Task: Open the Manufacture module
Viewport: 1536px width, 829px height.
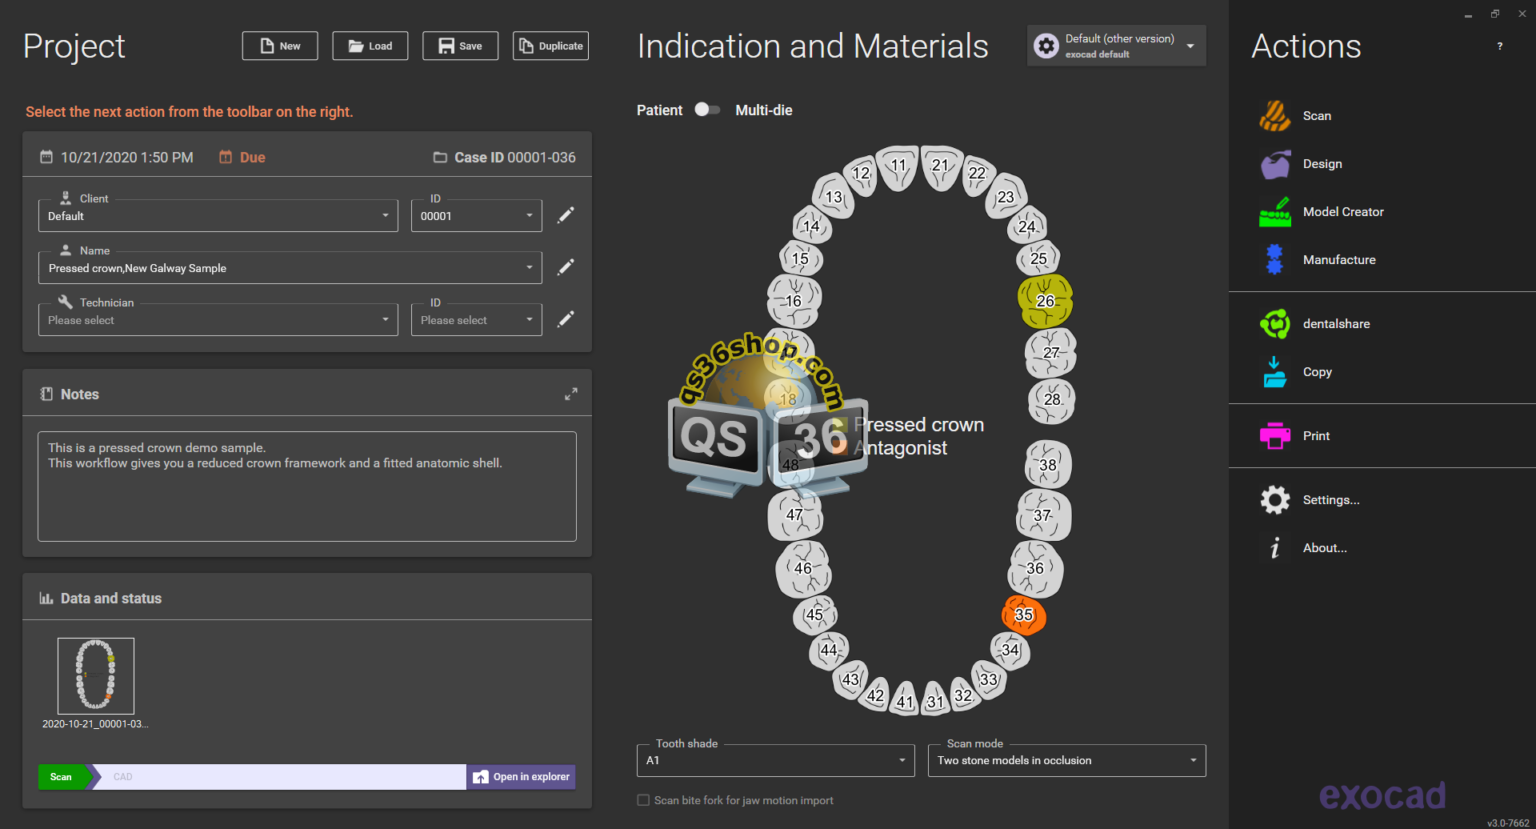Action: pos(1339,259)
